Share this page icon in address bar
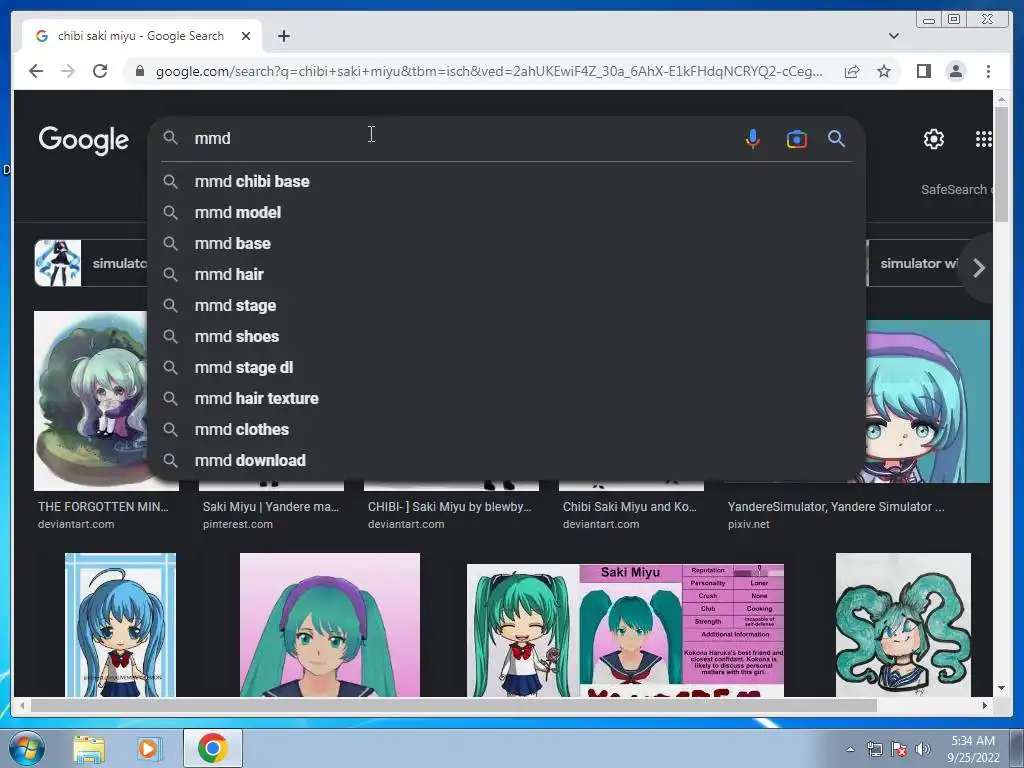Viewport: 1024px width, 768px height. [x=852, y=71]
